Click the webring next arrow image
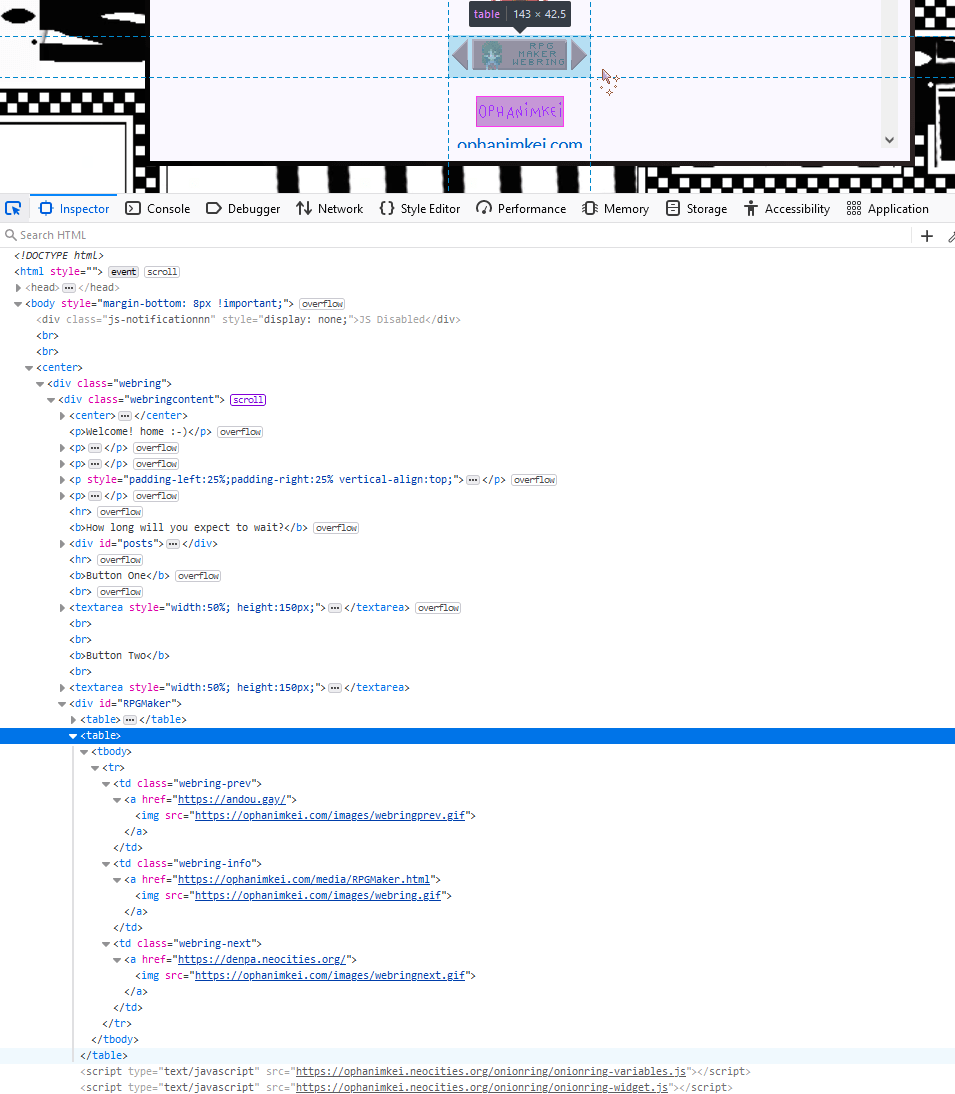 point(579,55)
